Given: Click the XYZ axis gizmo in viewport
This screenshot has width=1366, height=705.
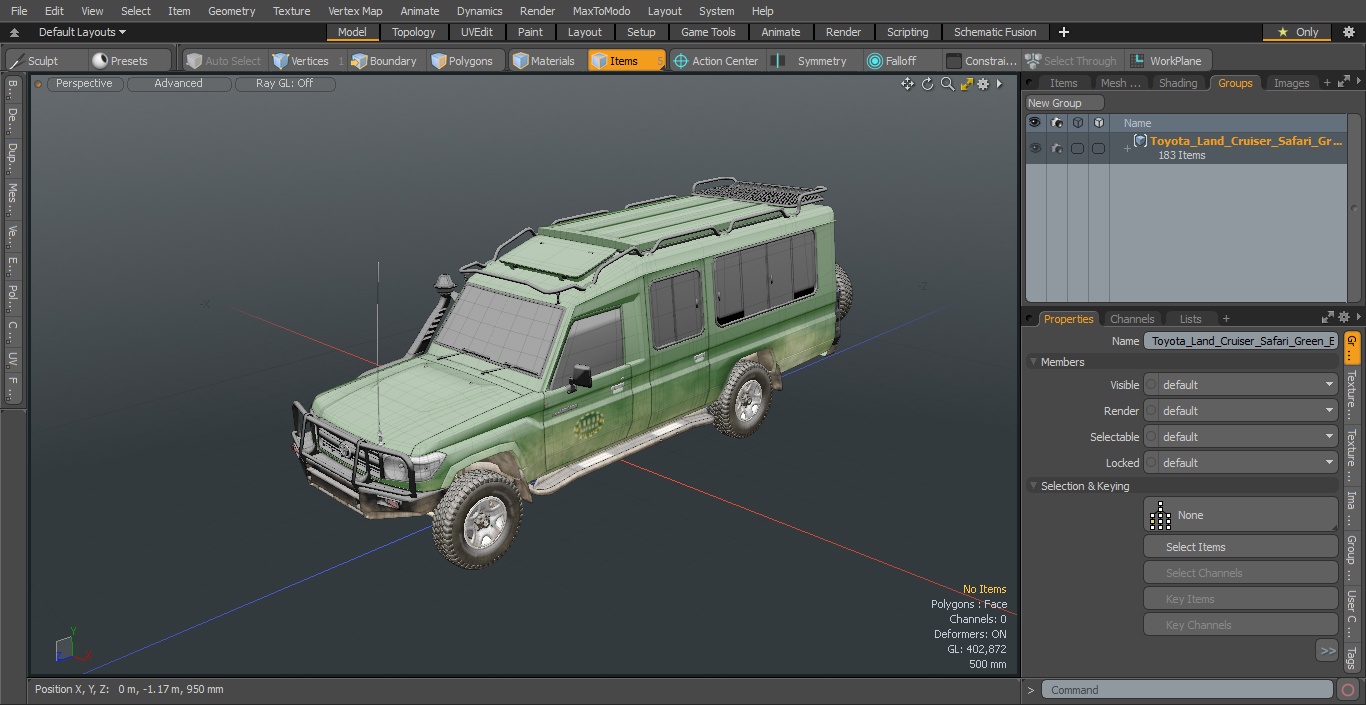Looking at the screenshot, I should (x=72, y=646).
